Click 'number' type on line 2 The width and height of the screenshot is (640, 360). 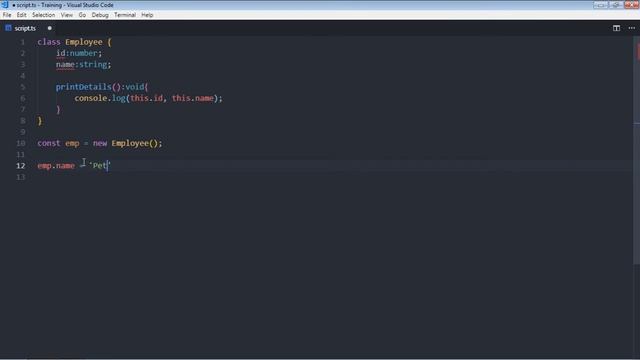(83, 53)
